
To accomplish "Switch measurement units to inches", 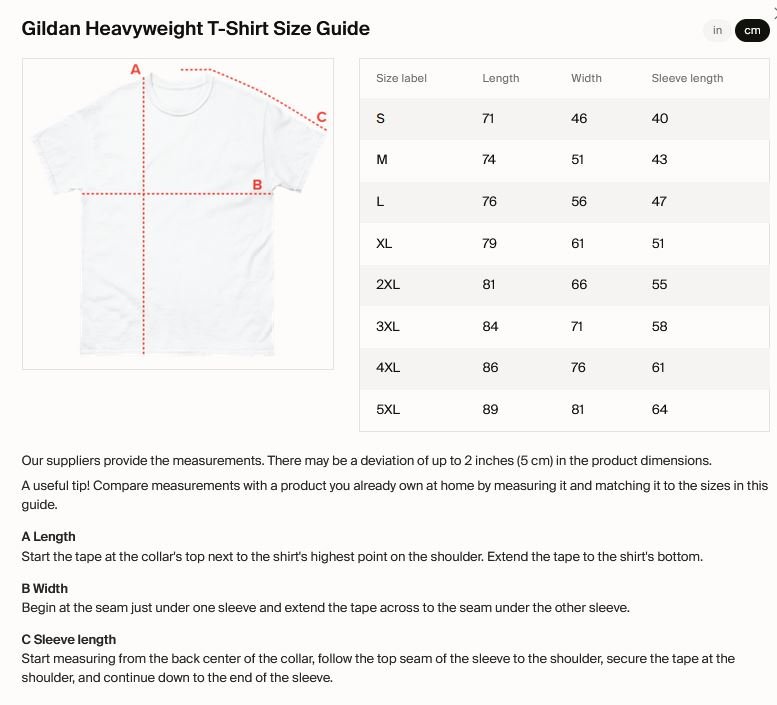I will (717, 30).
